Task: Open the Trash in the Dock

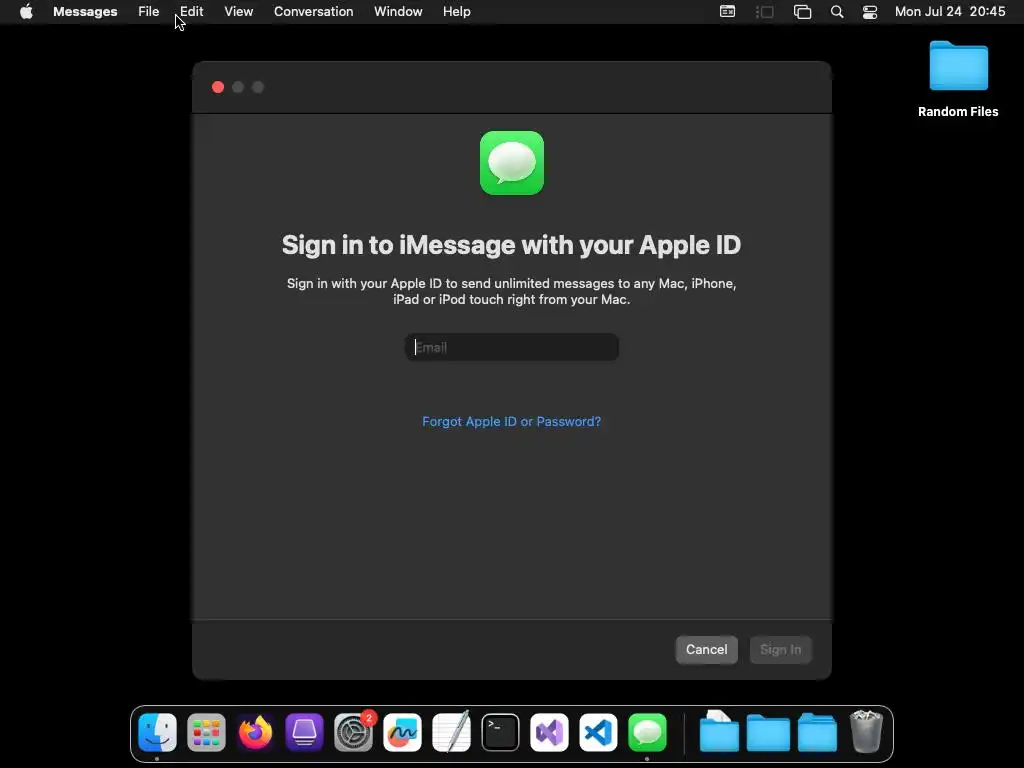Action: click(x=866, y=732)
